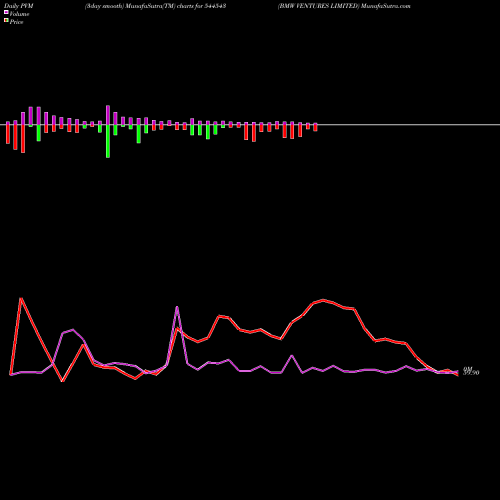This screenshot has width=500, height=500.
Task: Click the tallest green bar in the histogram
Action: point(108,141)
